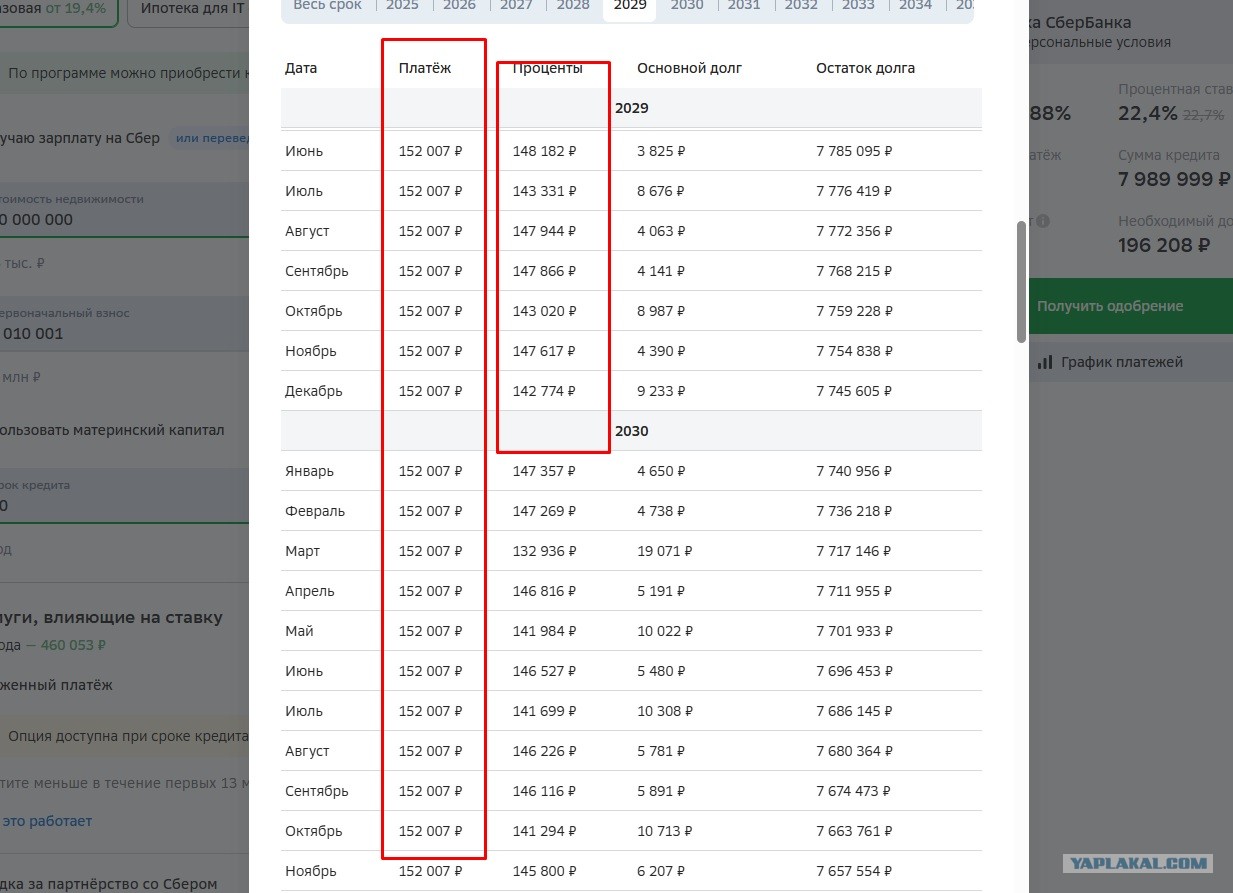
Task: Select the 2026 year tab
Action: click(459, 5)
